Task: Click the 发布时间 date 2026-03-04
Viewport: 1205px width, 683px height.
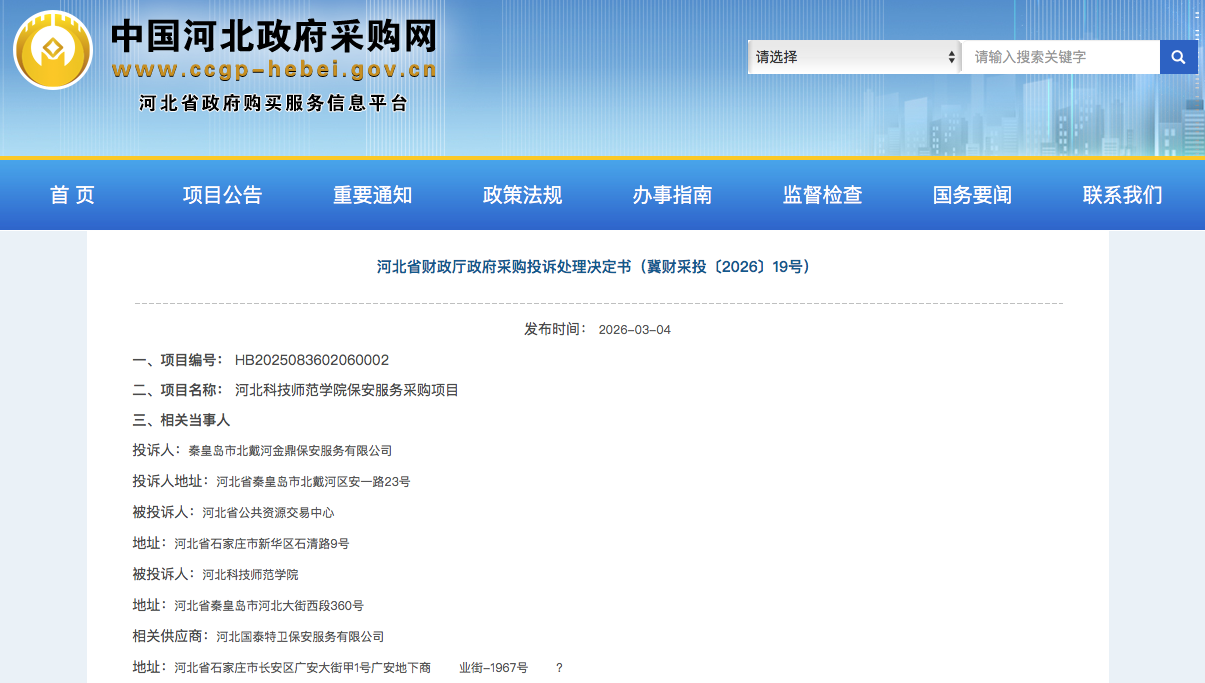Action: point(634,330)
